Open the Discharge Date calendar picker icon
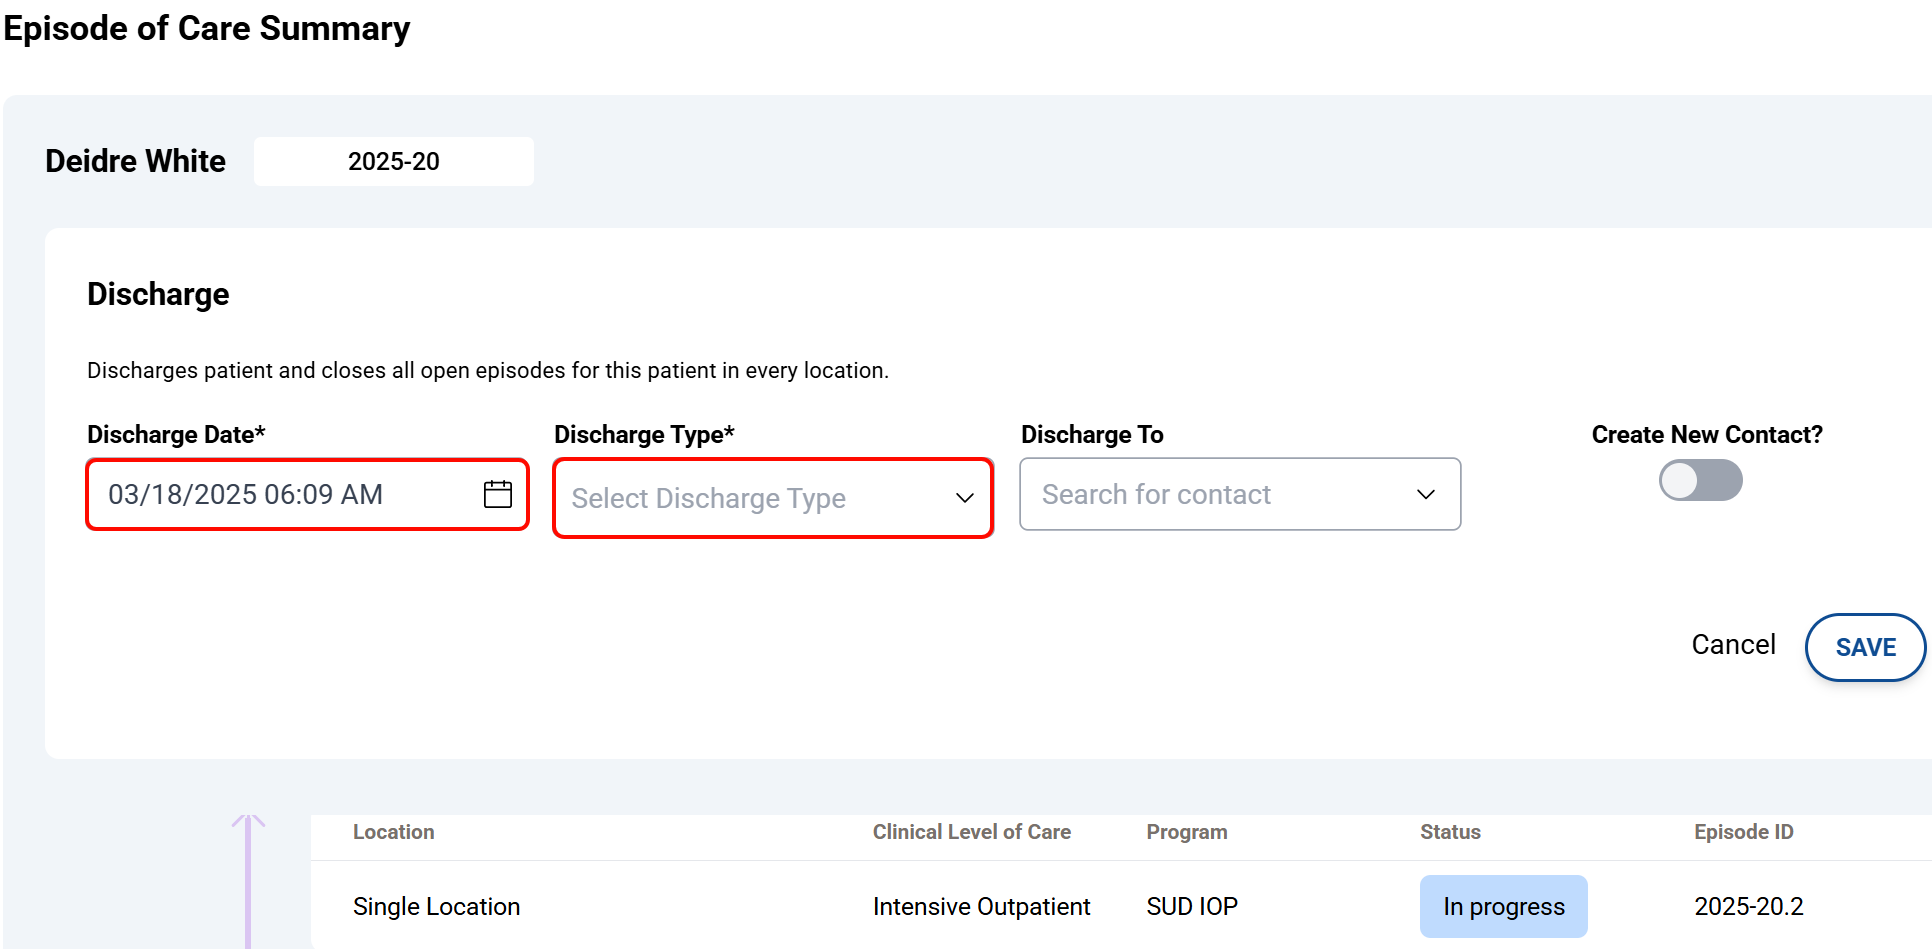1932x949 pixels. (497, 494)
